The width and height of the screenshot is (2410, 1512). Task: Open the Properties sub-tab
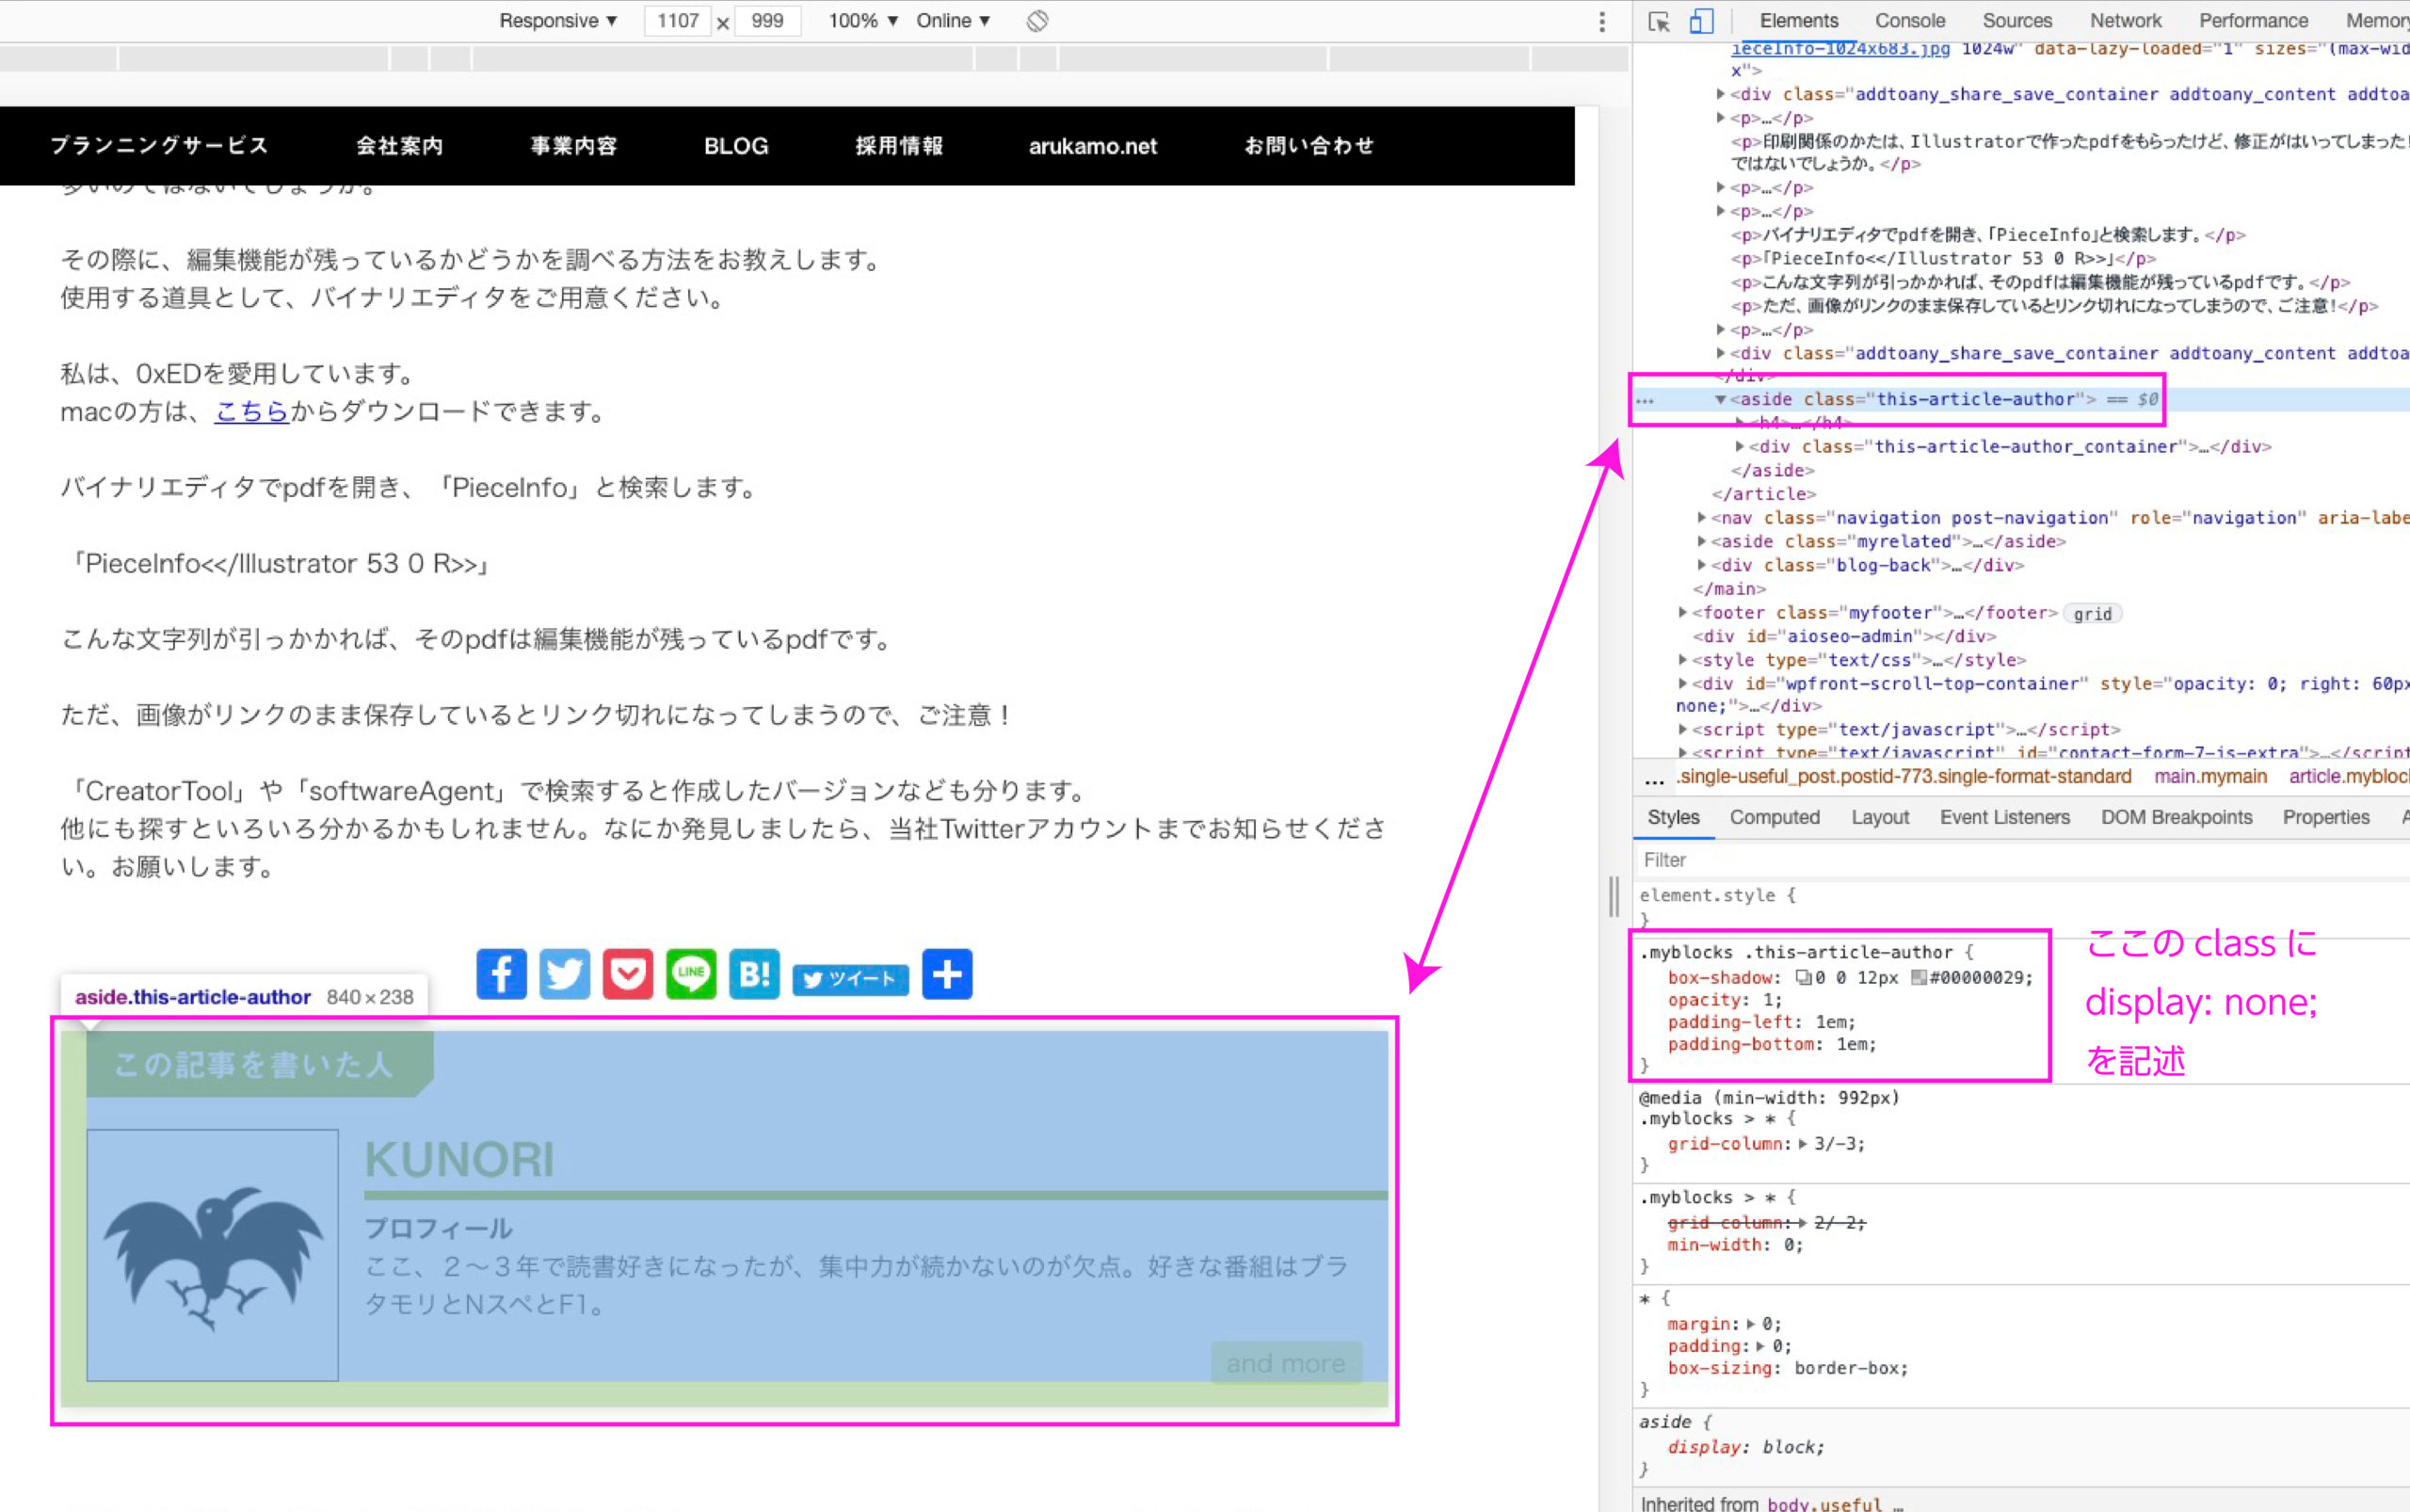2325,818
